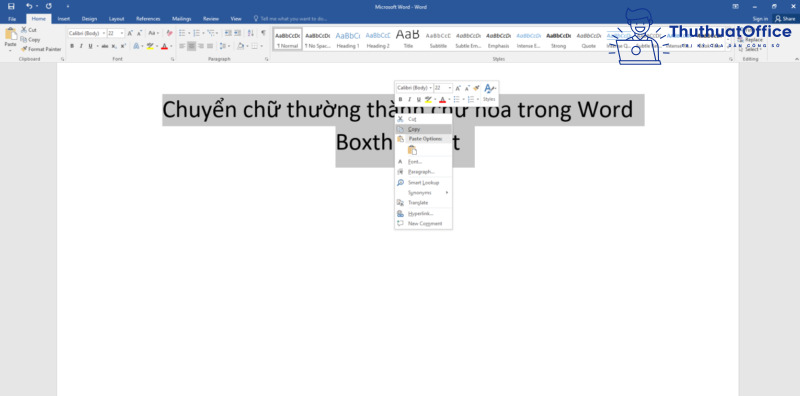Image resolution: width=800 pixels, height=396 pixels.
Task: Toggle ribbon Underline formatting
Action: tap(90, 46)
